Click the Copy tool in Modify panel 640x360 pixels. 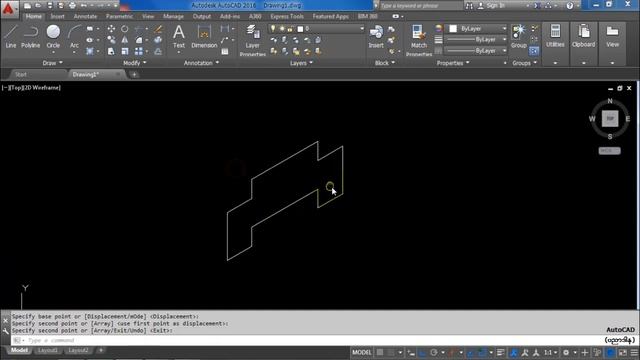click(x=111, y=40)
